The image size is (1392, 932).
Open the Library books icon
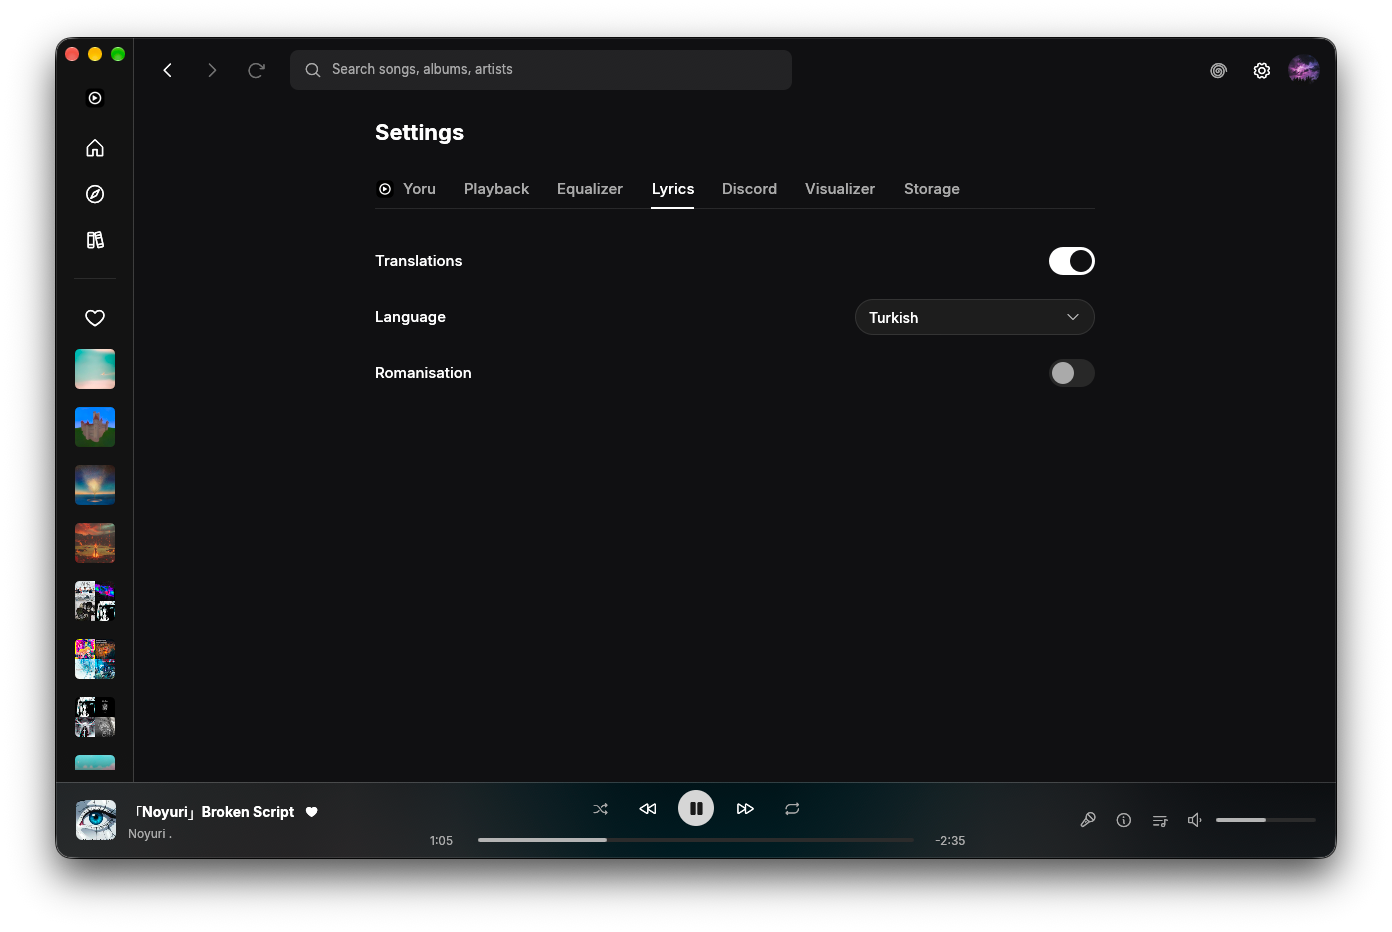(95, 240)
